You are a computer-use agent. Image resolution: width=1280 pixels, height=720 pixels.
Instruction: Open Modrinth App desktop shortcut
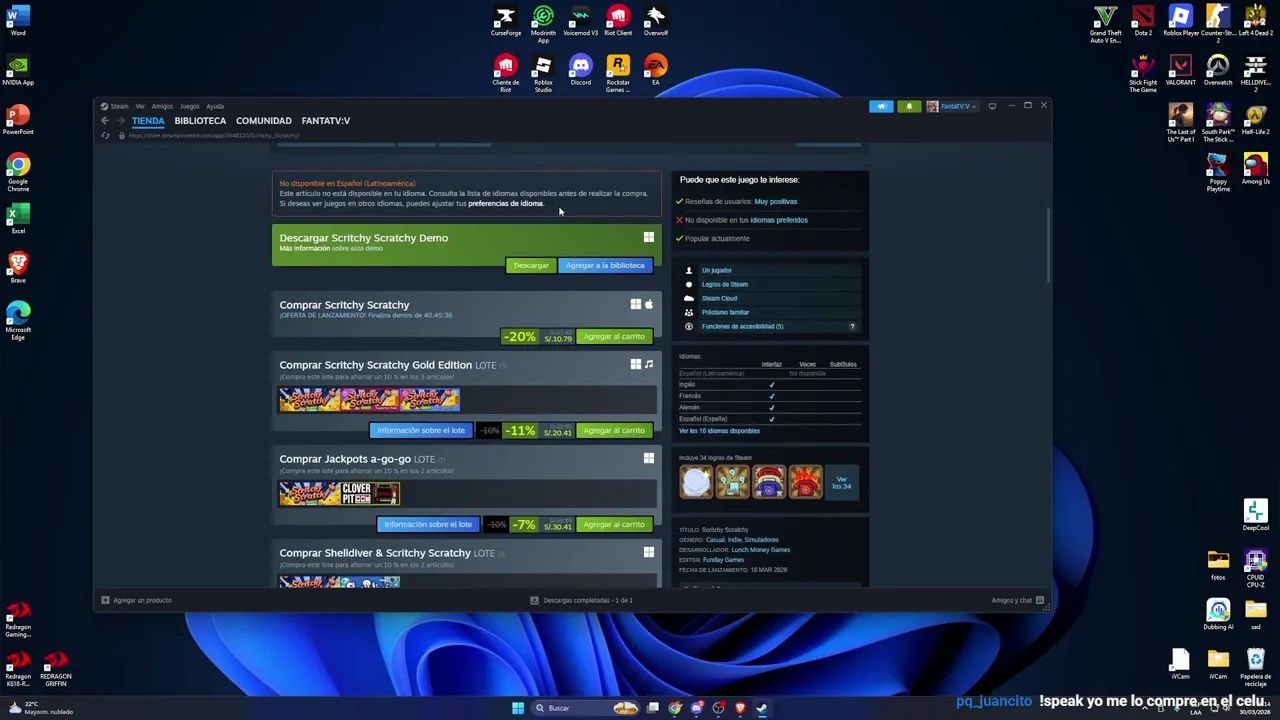click(543, 24)
